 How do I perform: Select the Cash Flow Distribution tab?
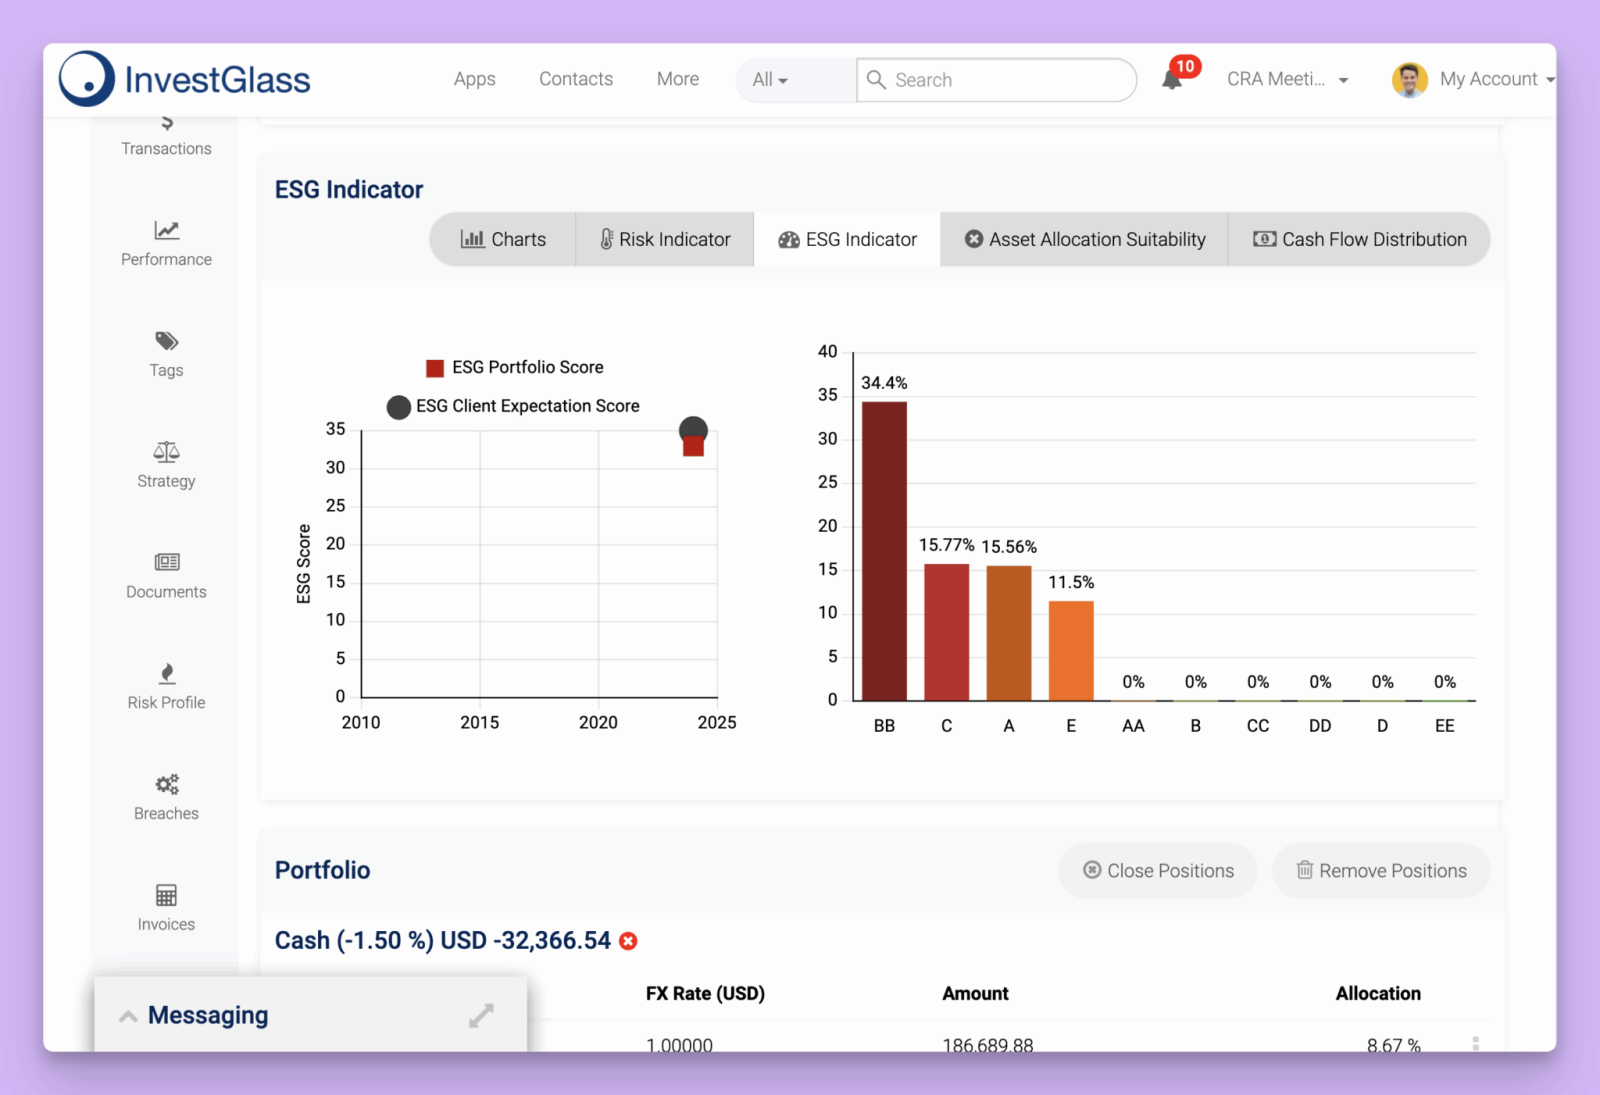point(1360,240)
